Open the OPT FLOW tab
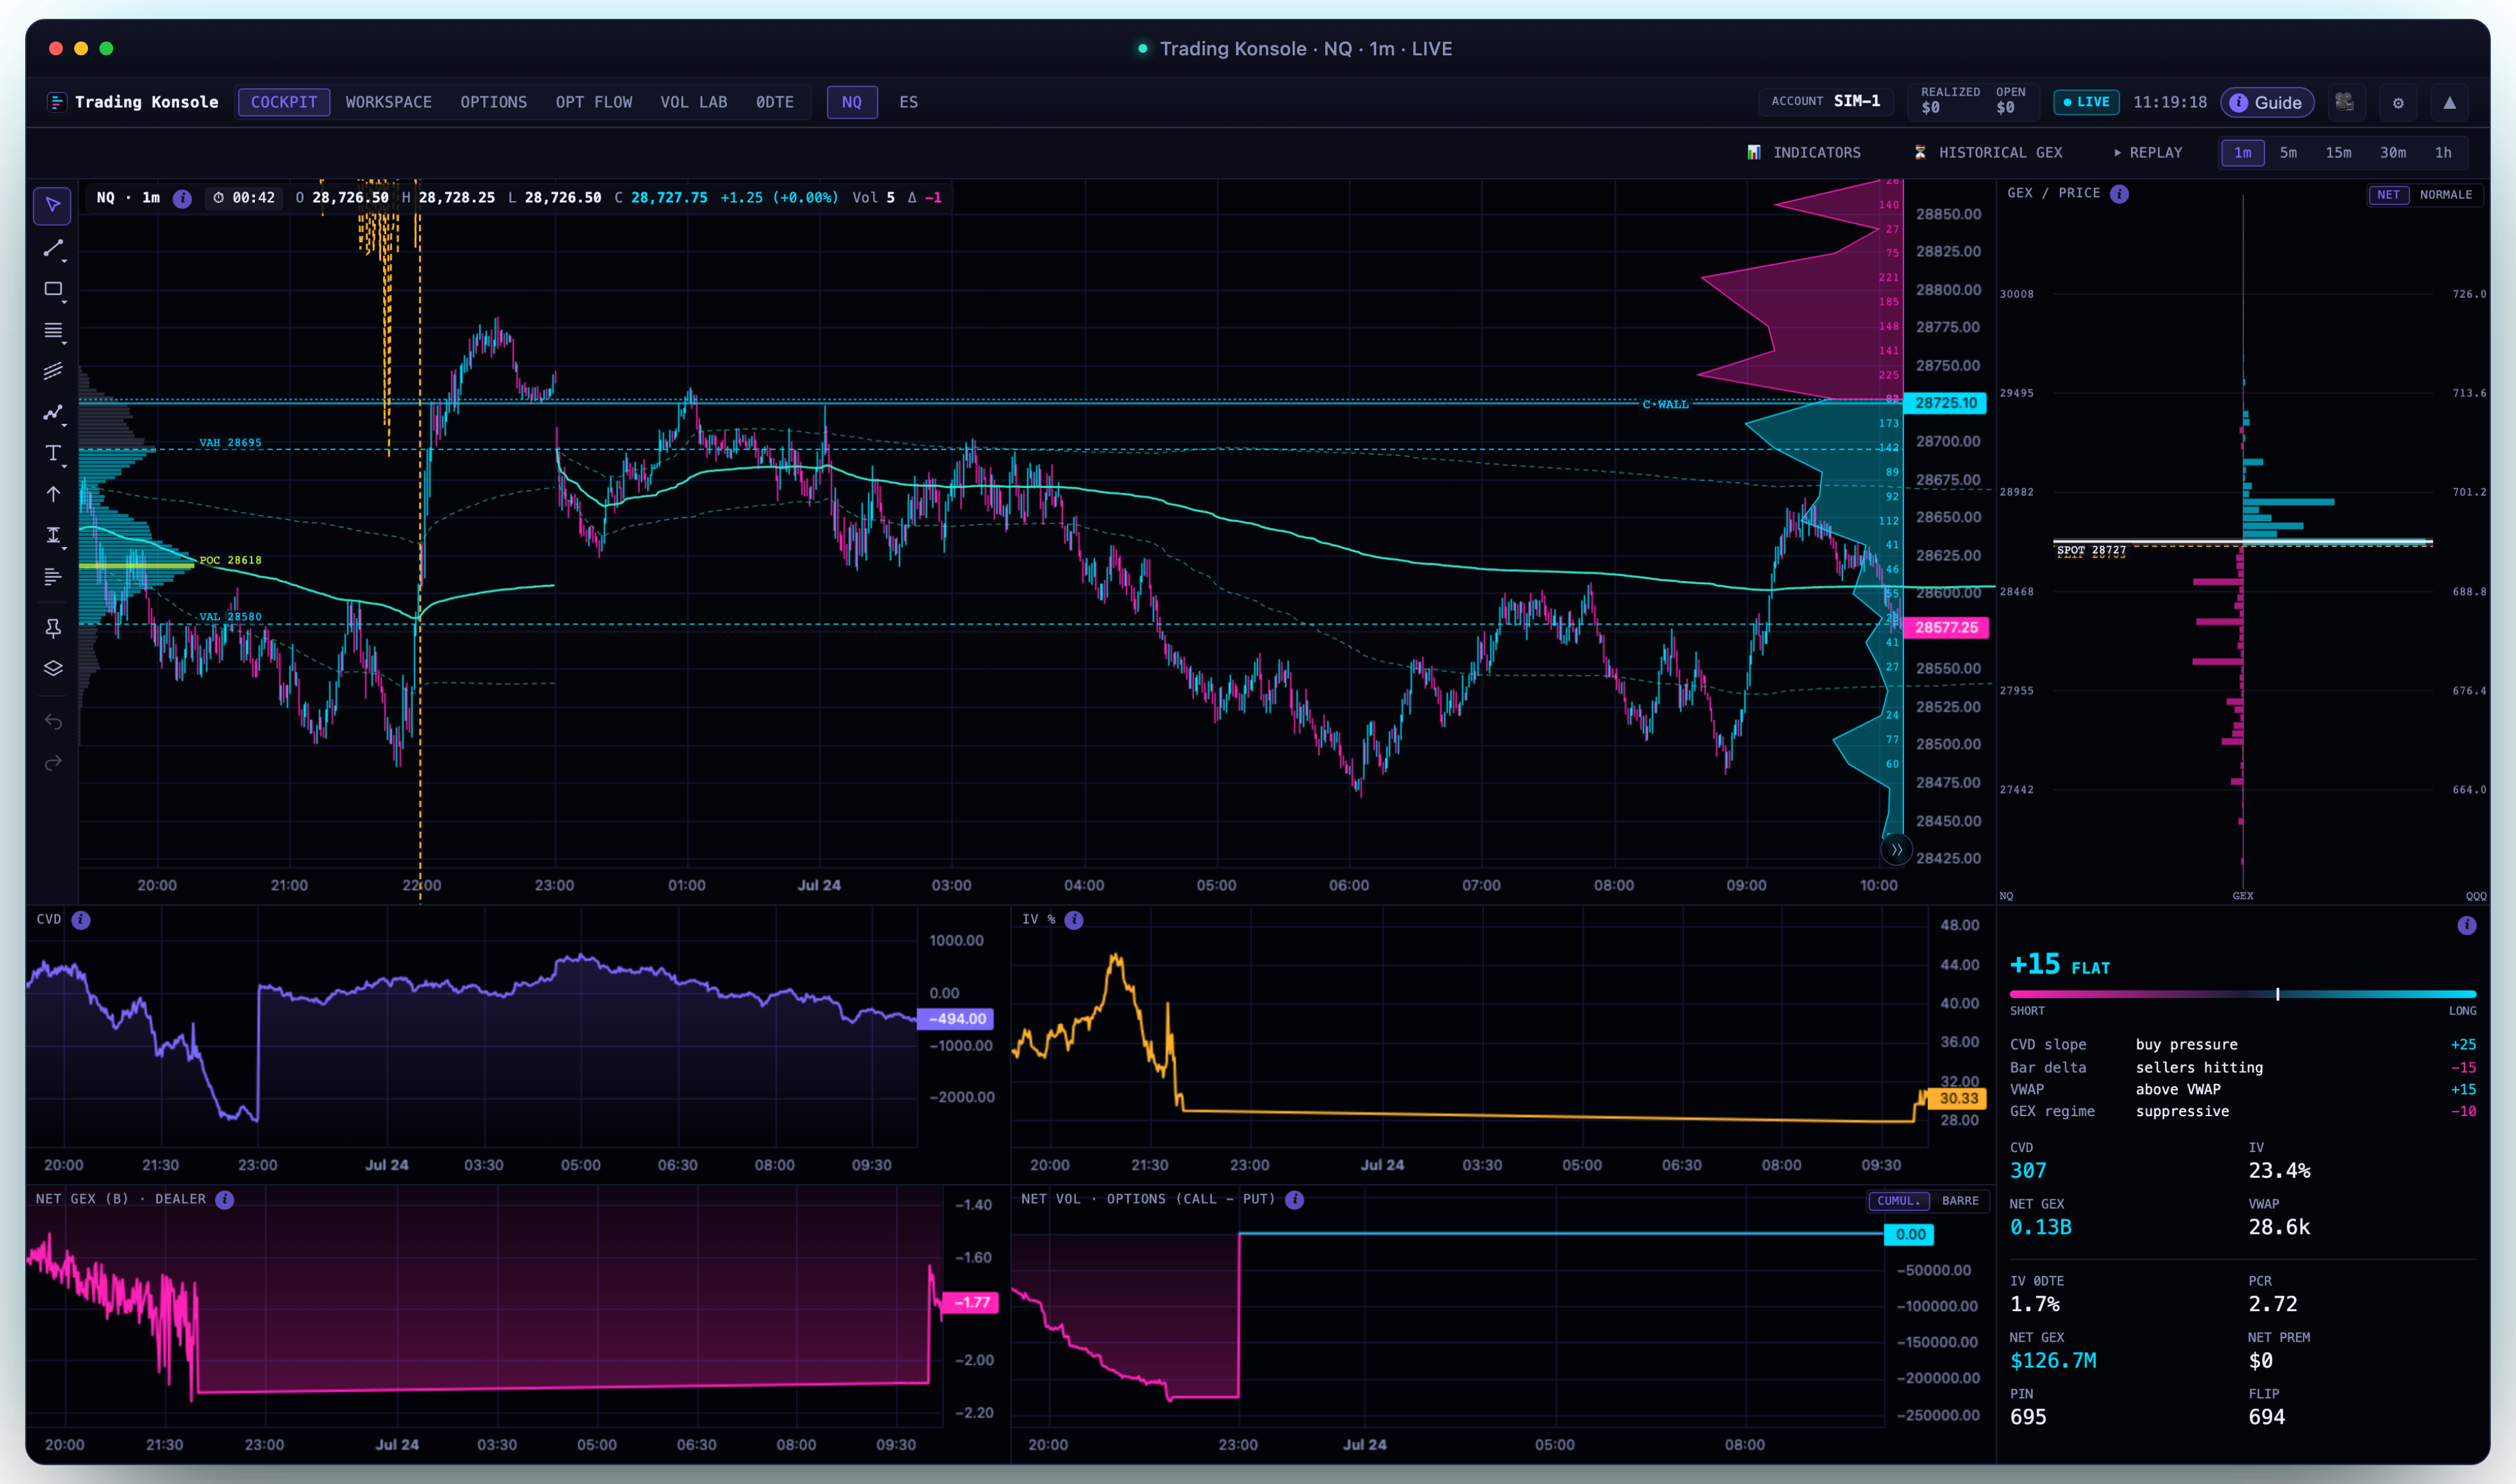This screenshot has width=2516, height=1484. [594, 102]
